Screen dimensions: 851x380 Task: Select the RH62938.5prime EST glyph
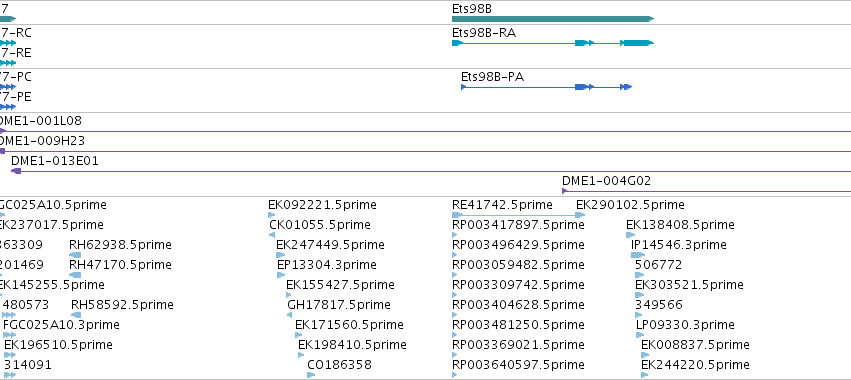point(75,255)
